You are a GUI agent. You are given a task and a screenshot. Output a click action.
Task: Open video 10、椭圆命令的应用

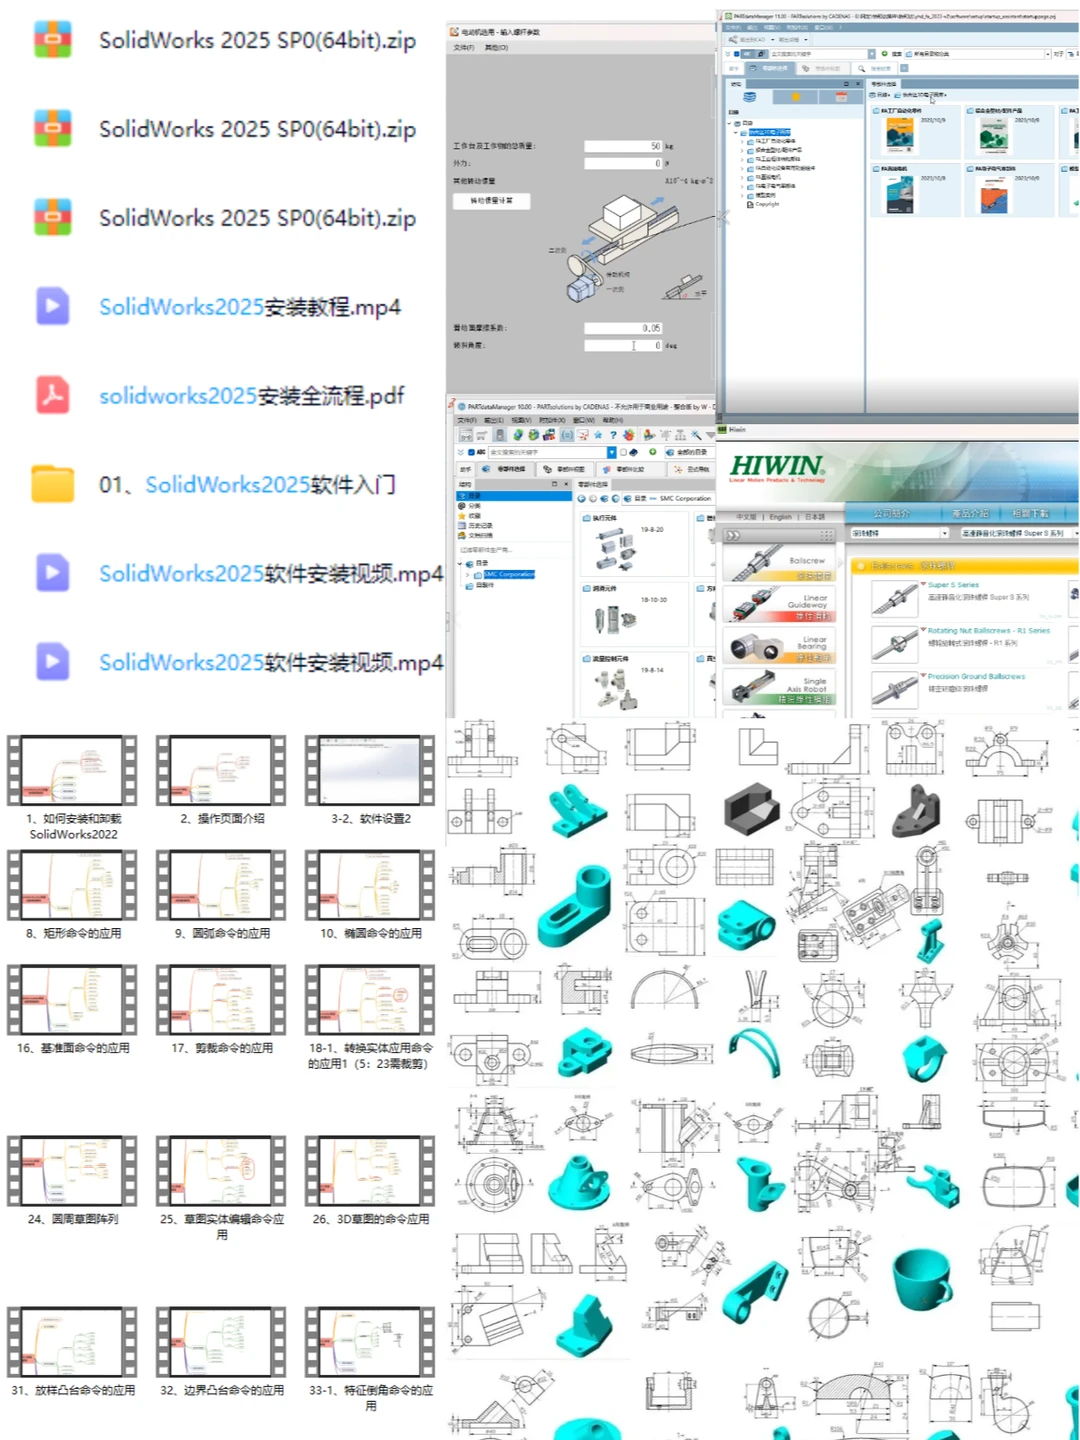[370, 886]
